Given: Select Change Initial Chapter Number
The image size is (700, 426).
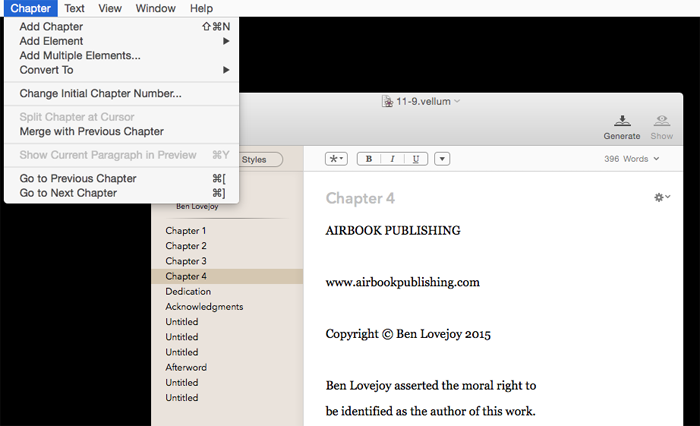Looking at the screenshot, I should [100, 94].
